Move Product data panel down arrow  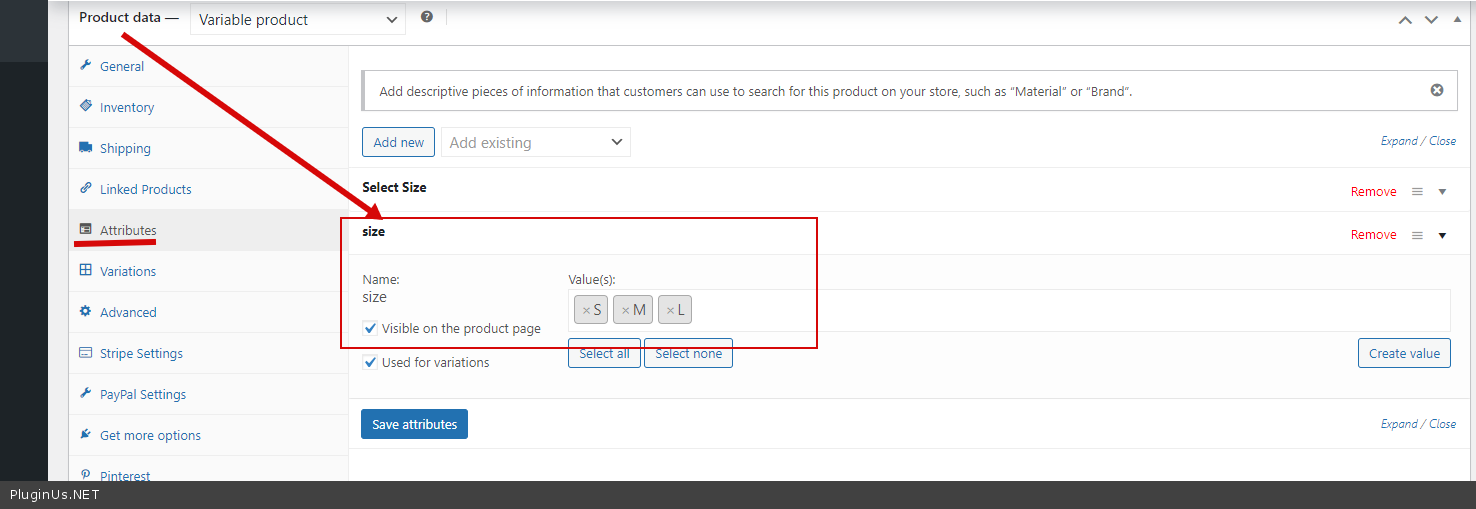click(x=1432, y=20)
